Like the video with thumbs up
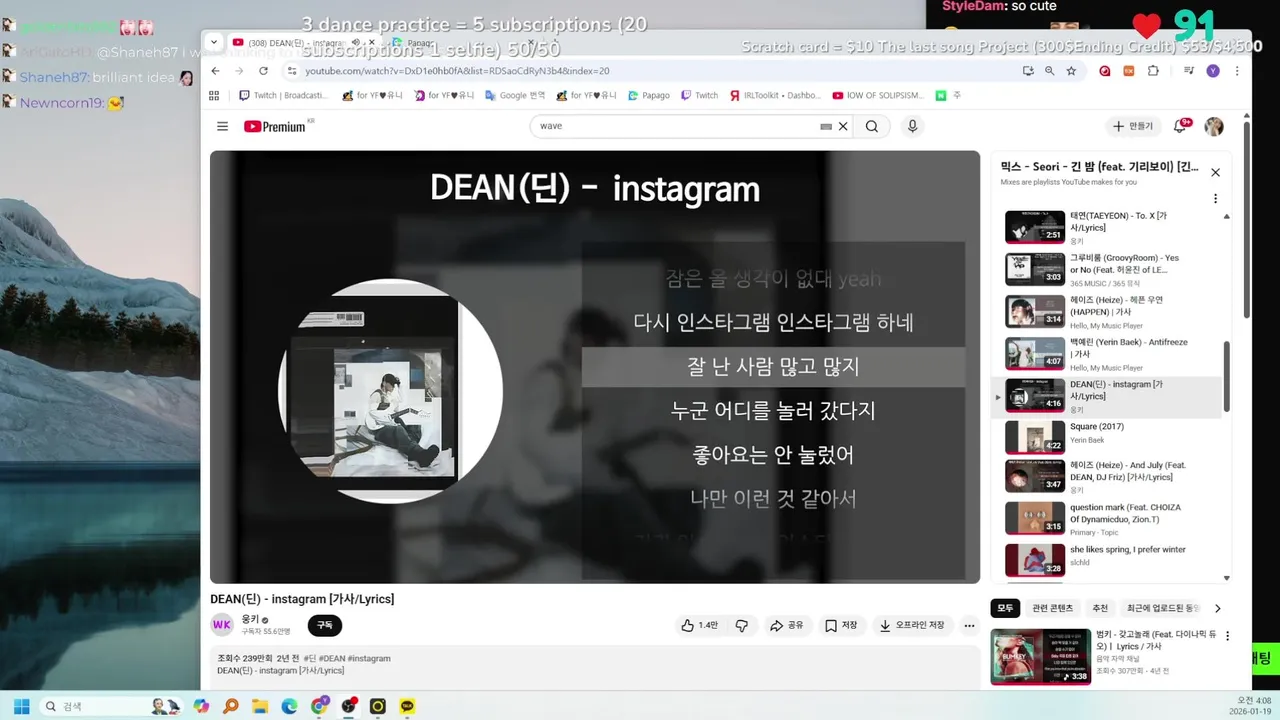Screen dimensions: 1280x720 coord(700,625)
